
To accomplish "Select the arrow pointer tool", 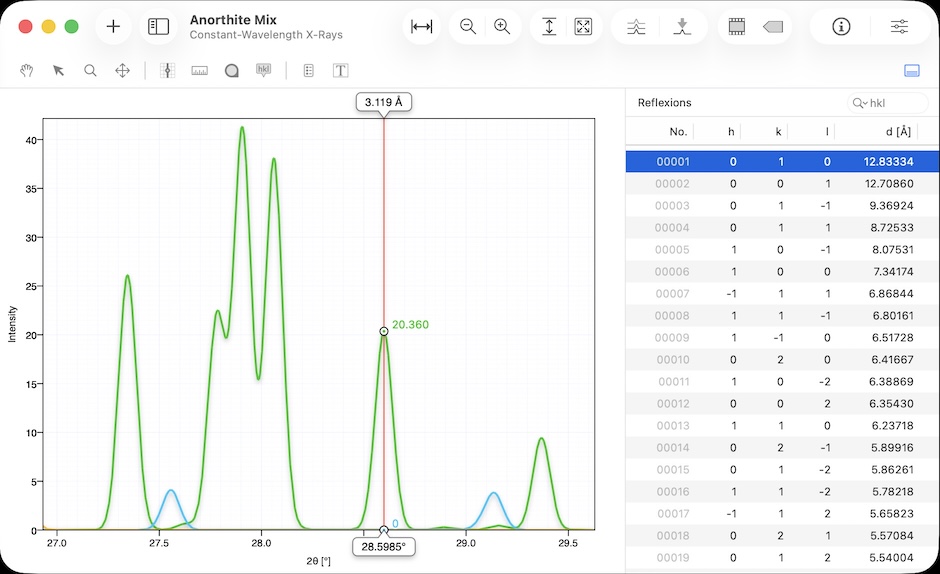I will pos(59,71).
